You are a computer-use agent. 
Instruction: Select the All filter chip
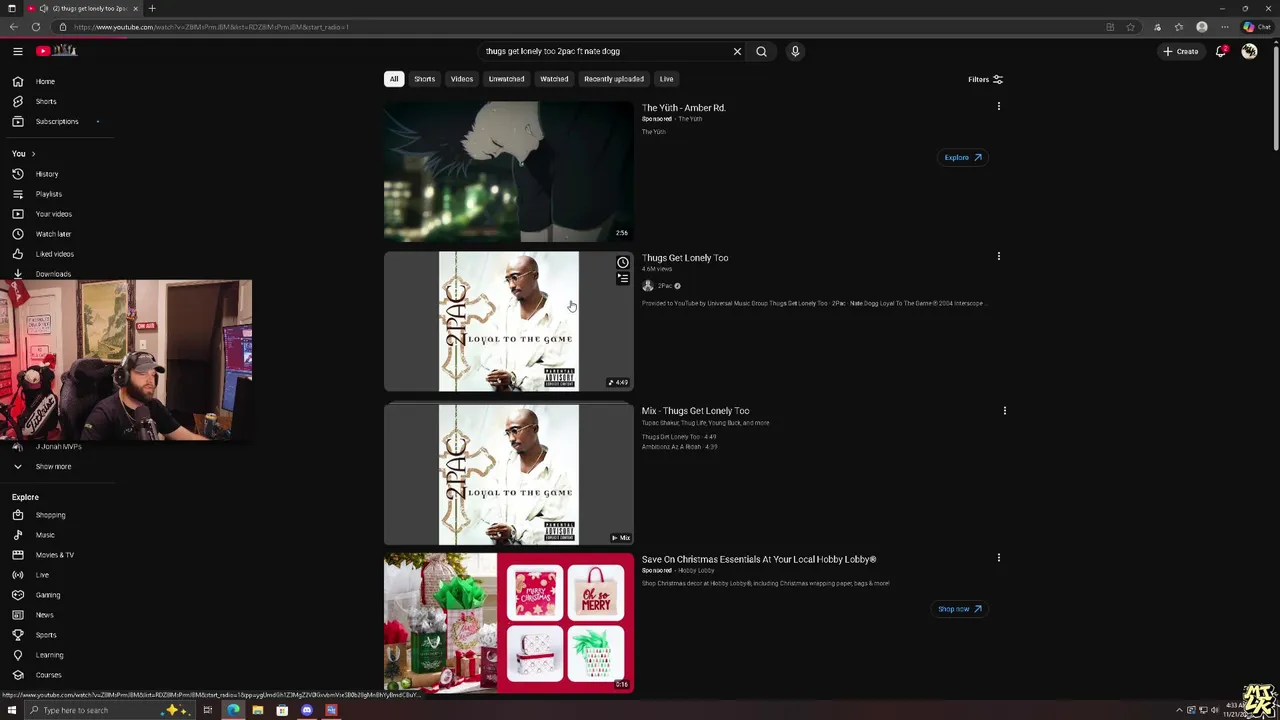coord(394,79)
